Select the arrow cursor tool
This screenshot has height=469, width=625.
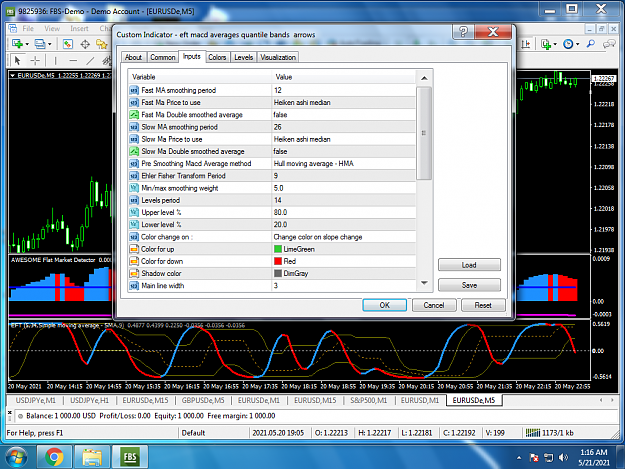point(17,61)
